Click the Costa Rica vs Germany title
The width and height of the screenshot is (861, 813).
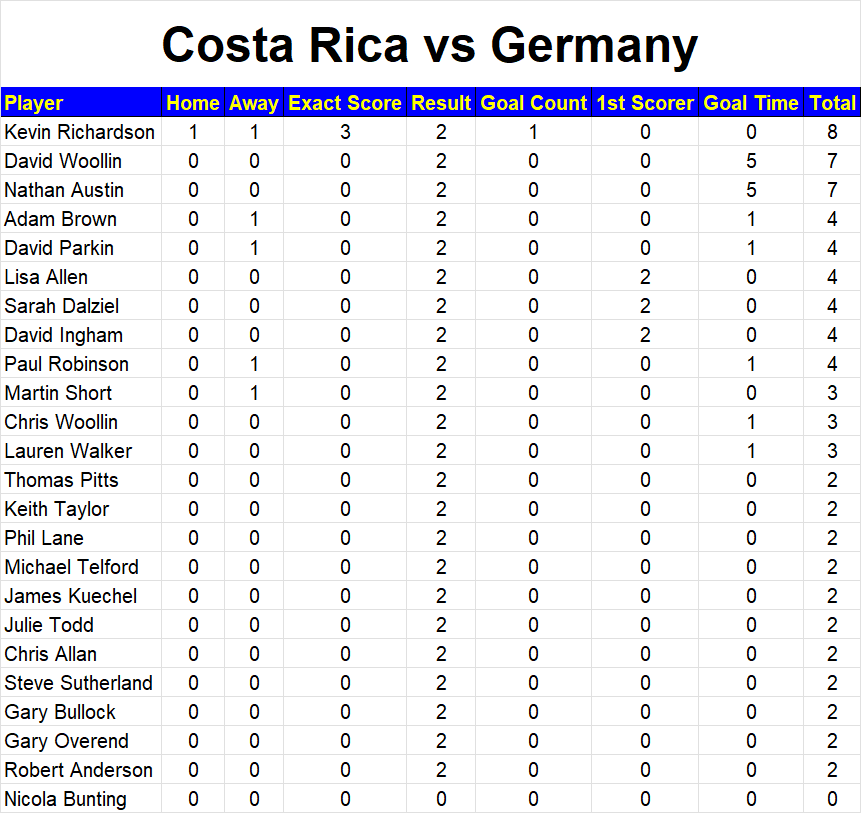pos(430,45)
